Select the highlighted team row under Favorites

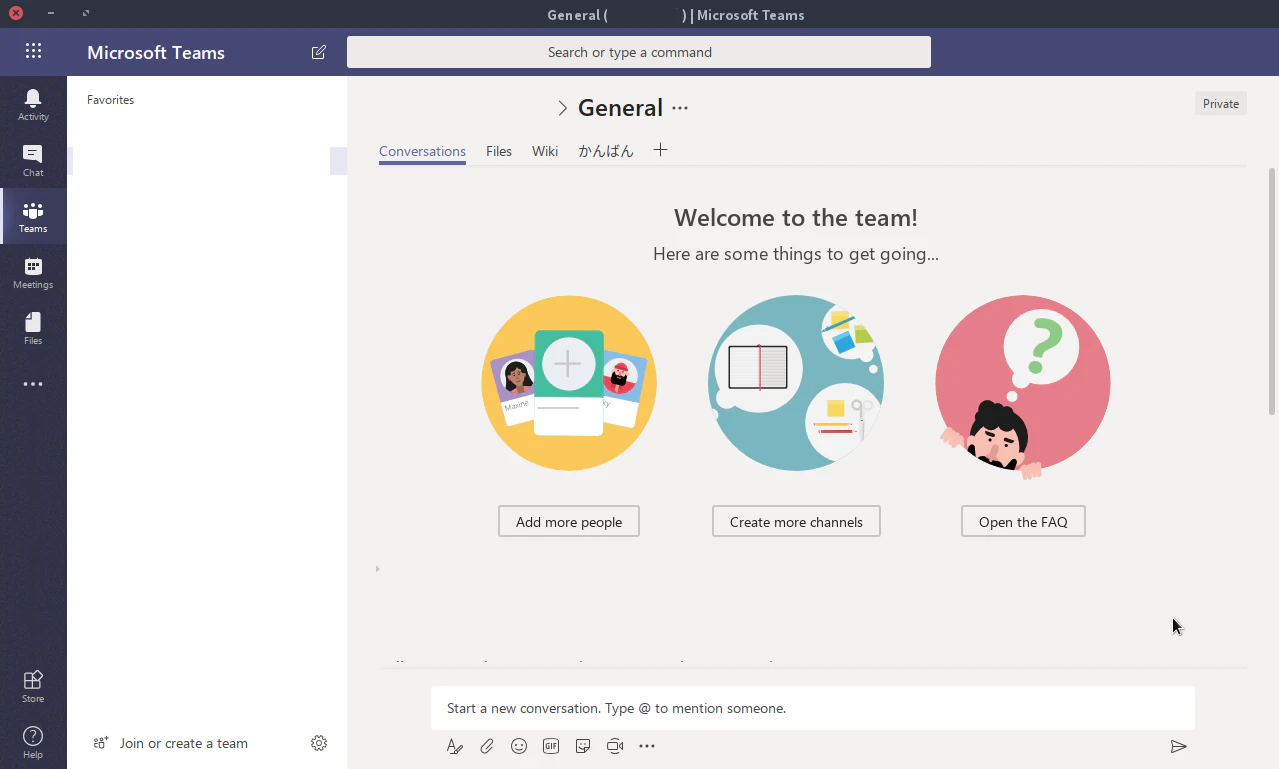(x=207, y=160)
